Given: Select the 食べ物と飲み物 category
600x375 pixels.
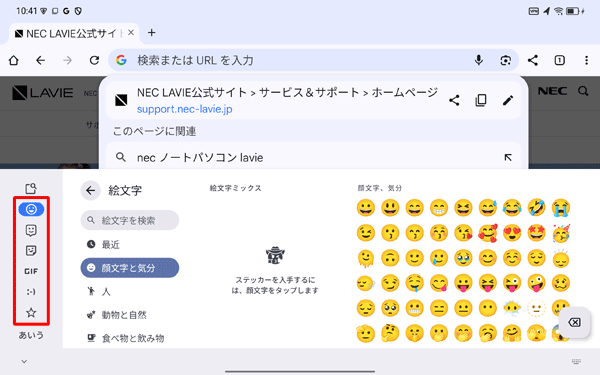Looking at the screenshot, I should (130, 338).
